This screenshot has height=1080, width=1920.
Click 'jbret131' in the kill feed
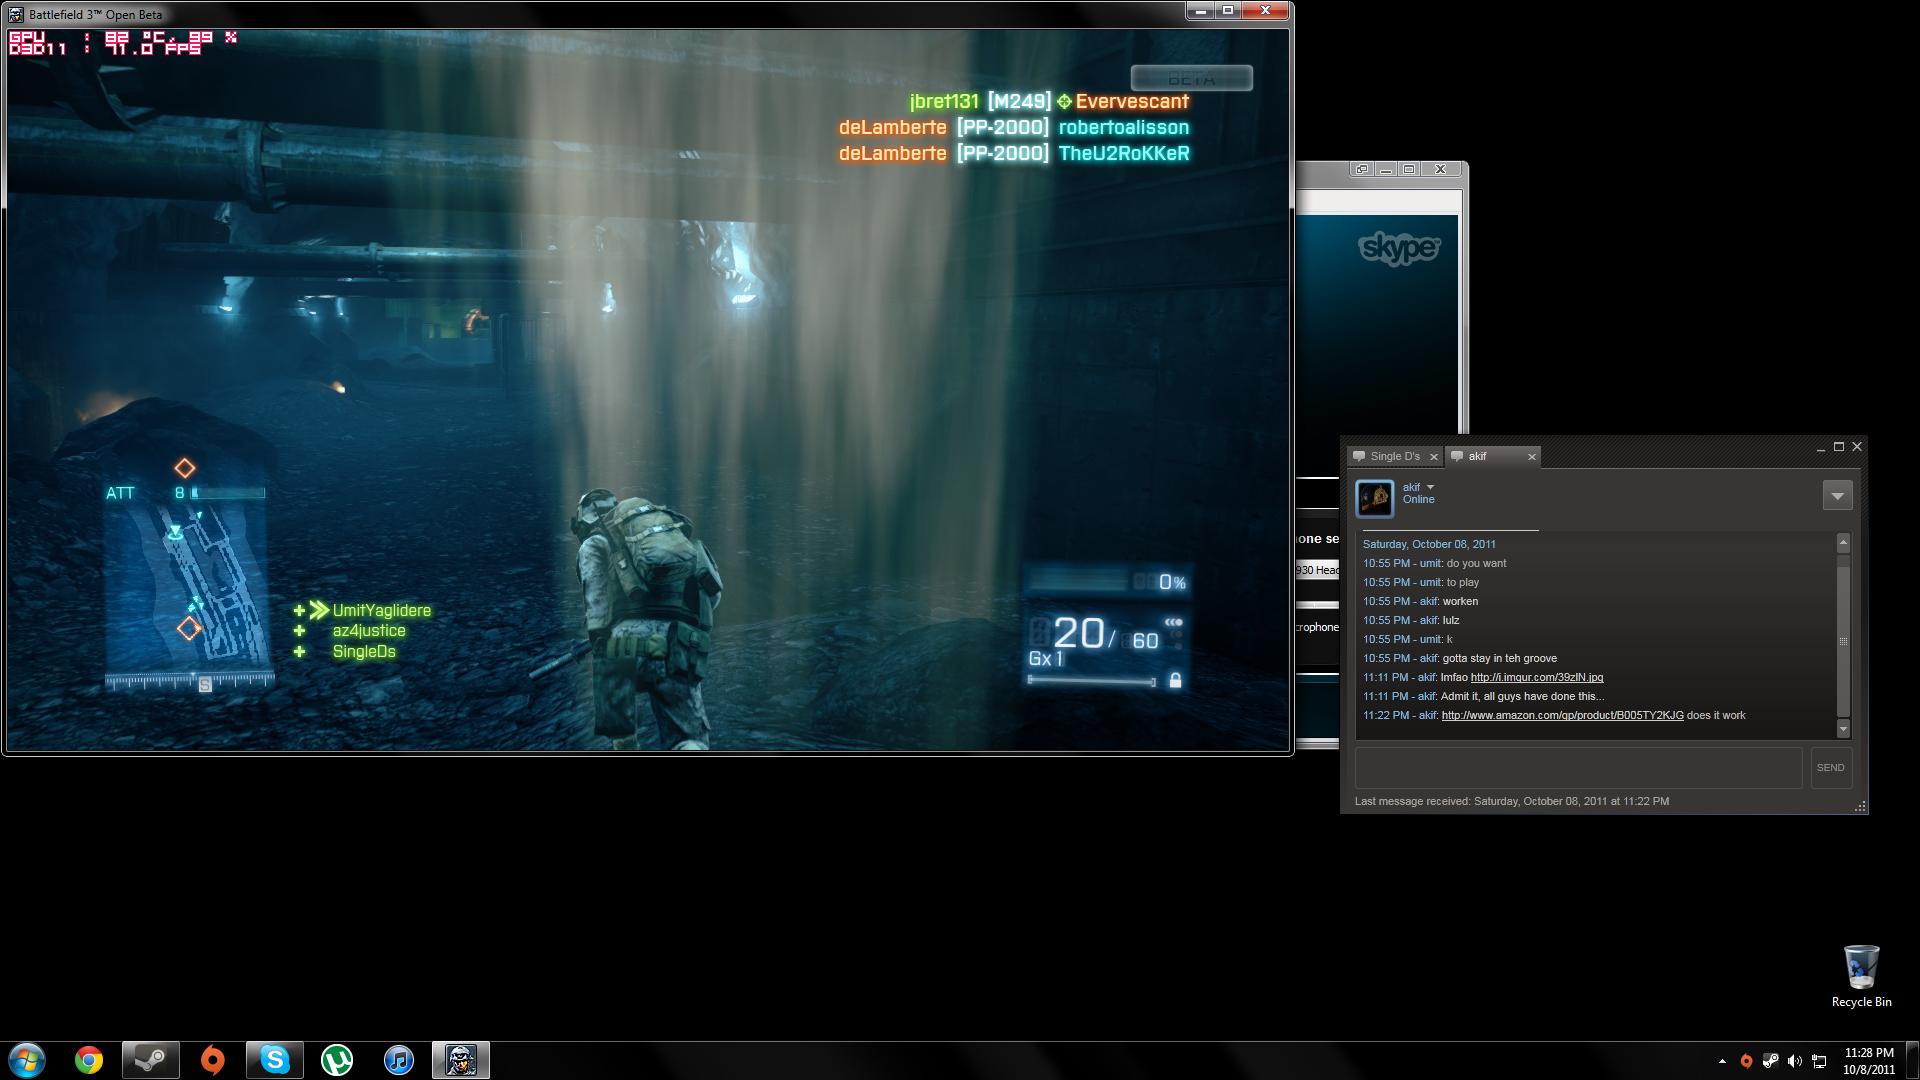(944, 102)
